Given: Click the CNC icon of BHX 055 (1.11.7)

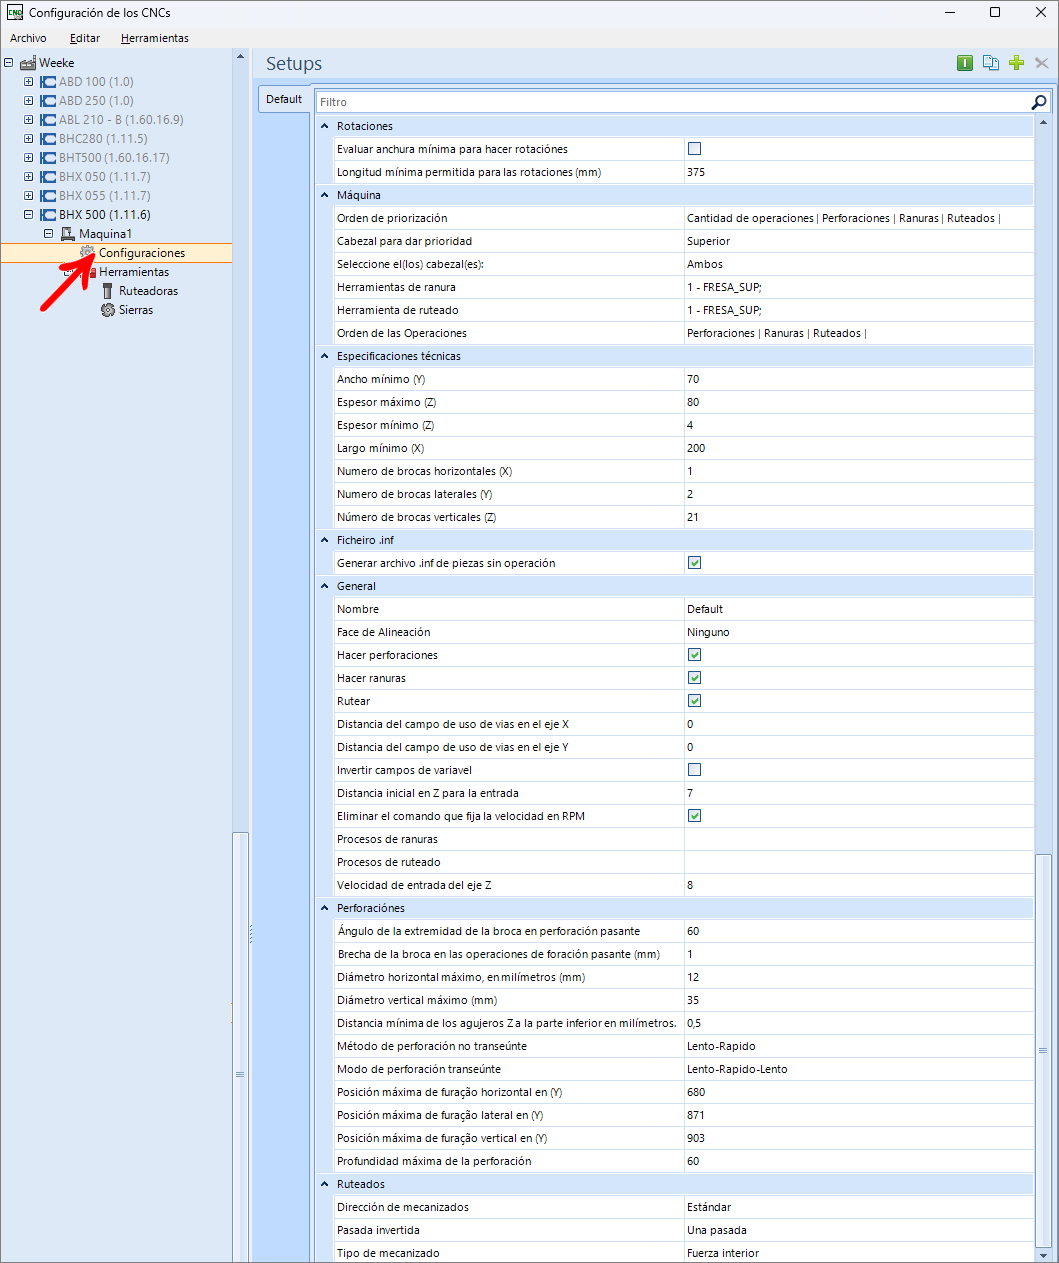Looking at the screenshot, I should pyautogui.click(x=48, y=196).
